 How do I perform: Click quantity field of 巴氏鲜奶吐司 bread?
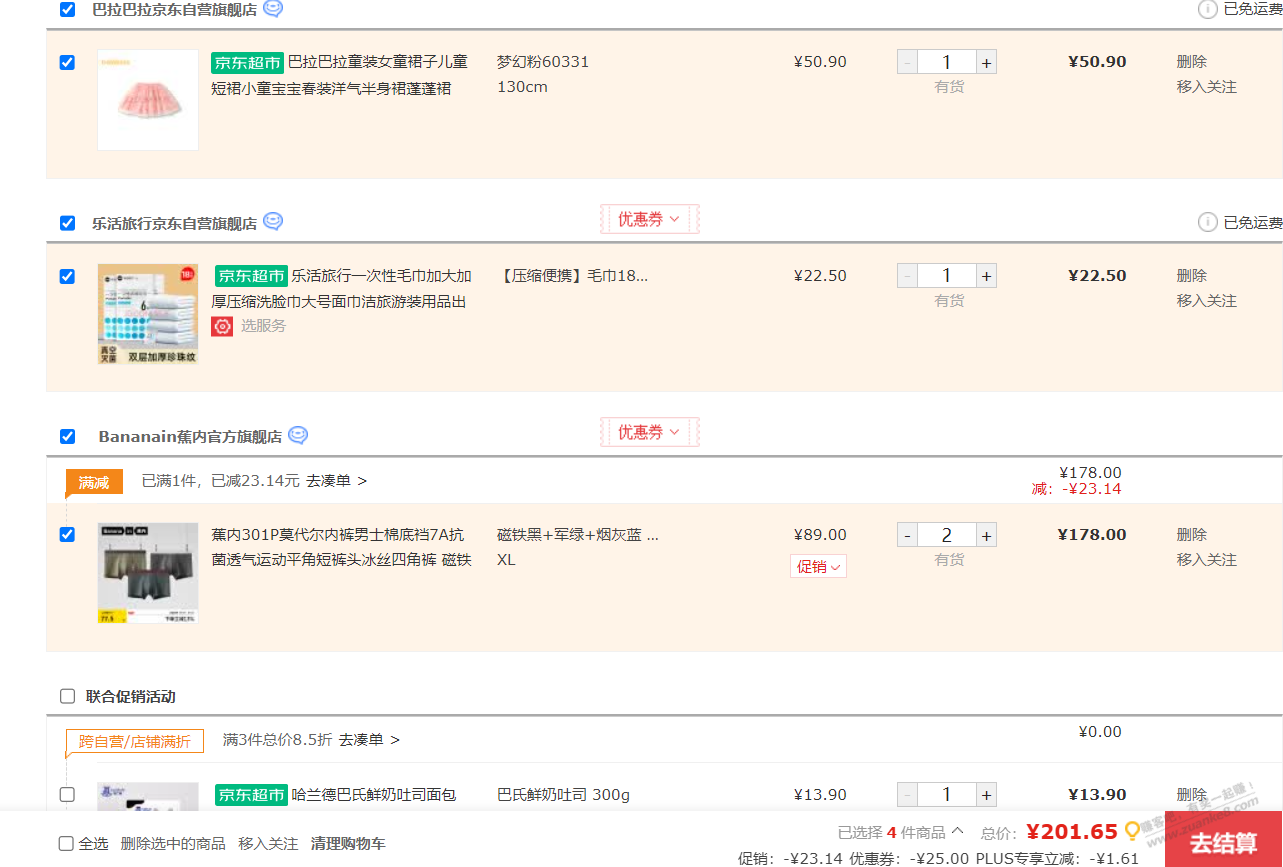point(947,795)
